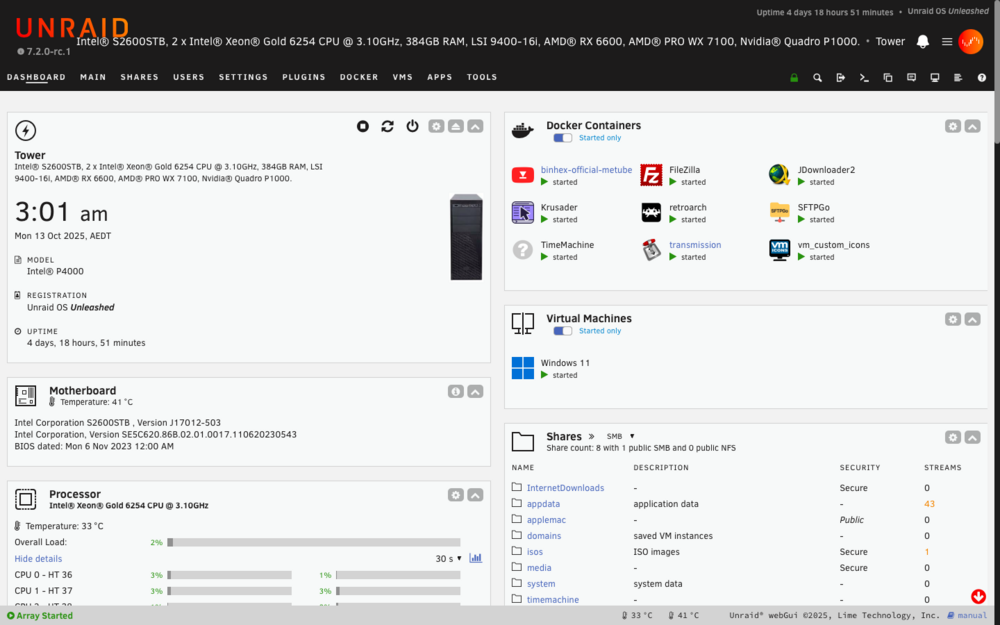1000x625 pixels.
Task: Collapse the Virtual Machines panel chevron
Action: [973, 319]
